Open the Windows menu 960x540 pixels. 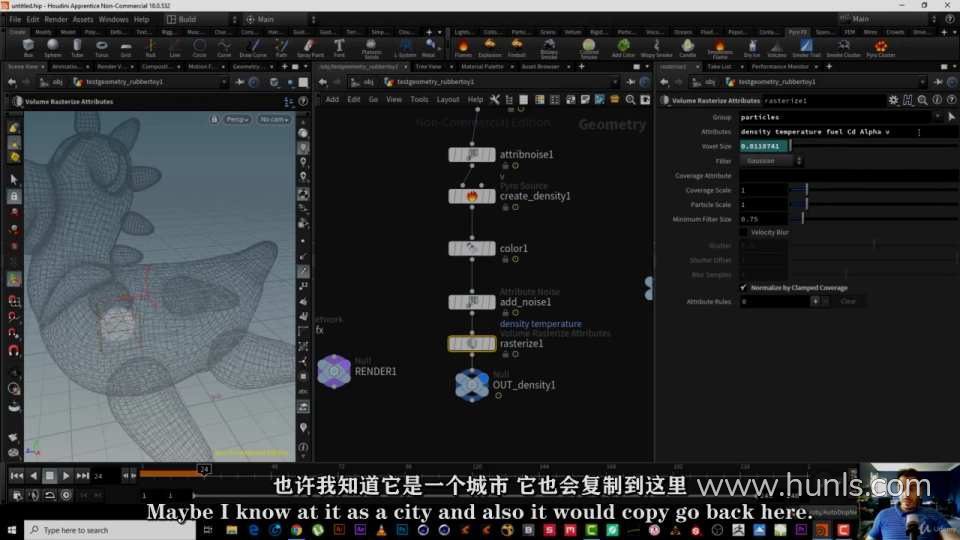pyautogui.click(x=113, y=20)
